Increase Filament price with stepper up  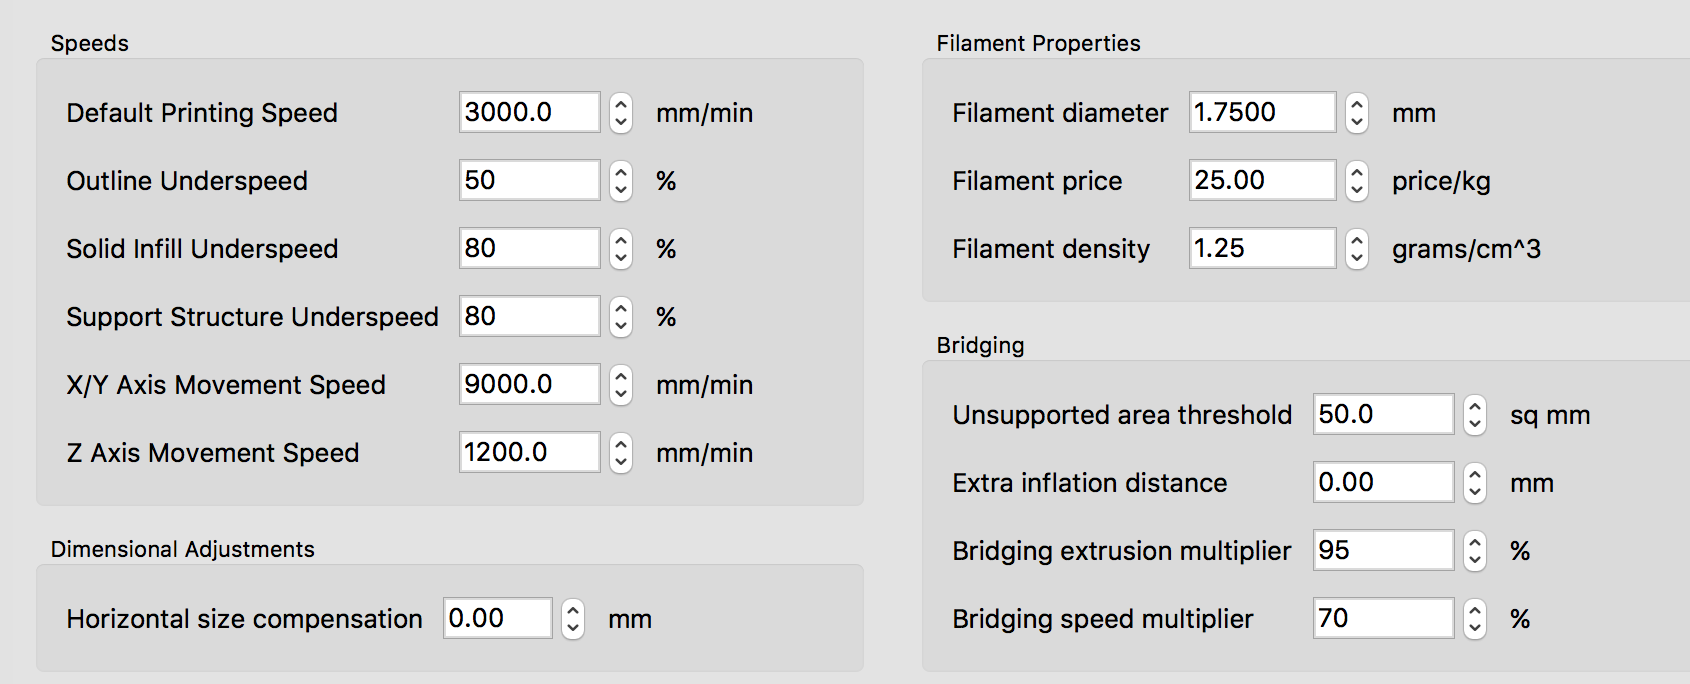(x=1357, y=171)
